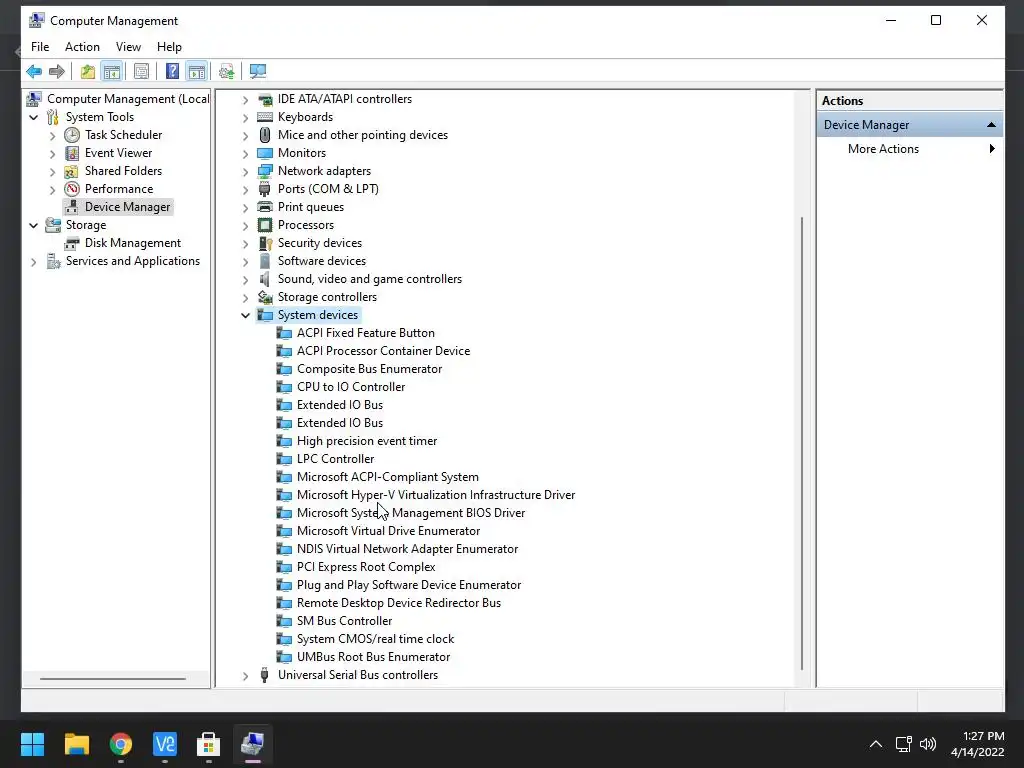Select SM Bus Controller device
Viewport: 1024px width, 768px height.
click(x=344, y=621)
